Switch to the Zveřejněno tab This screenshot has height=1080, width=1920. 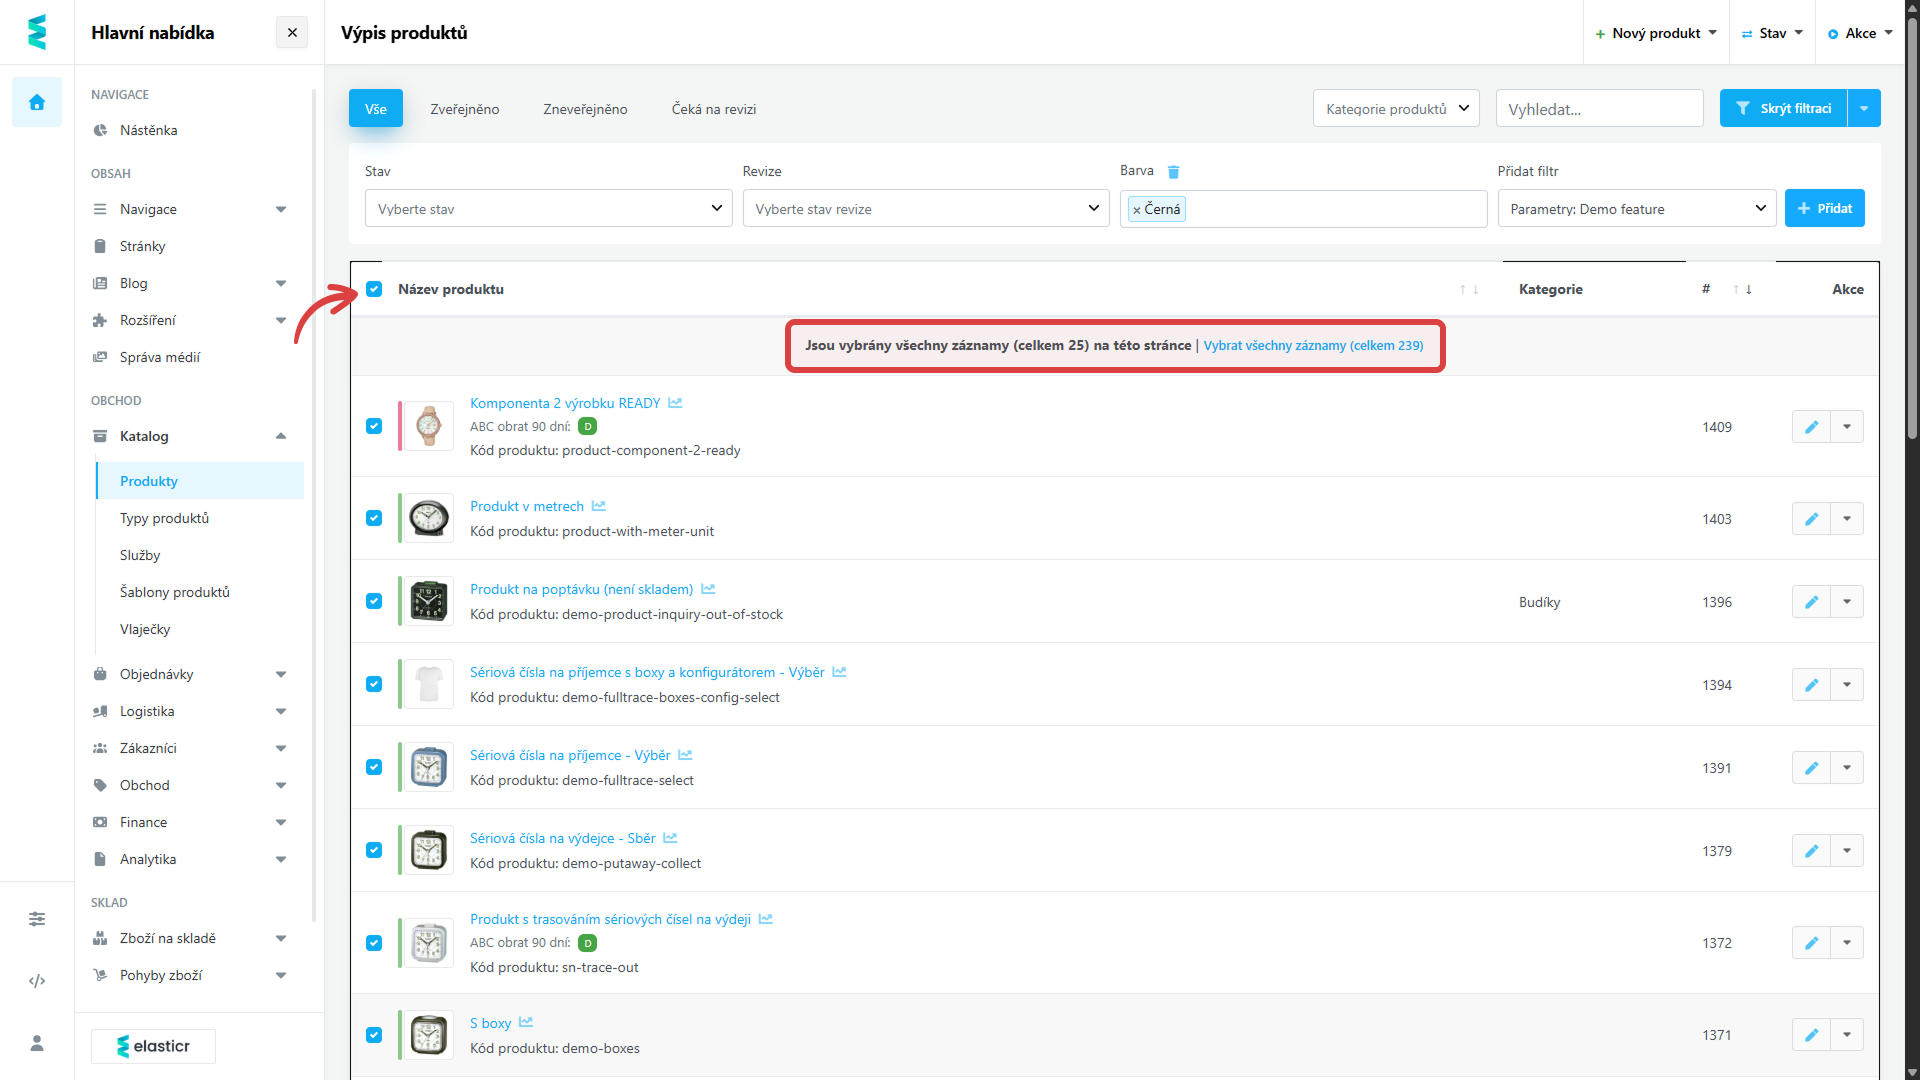(465, 109)
